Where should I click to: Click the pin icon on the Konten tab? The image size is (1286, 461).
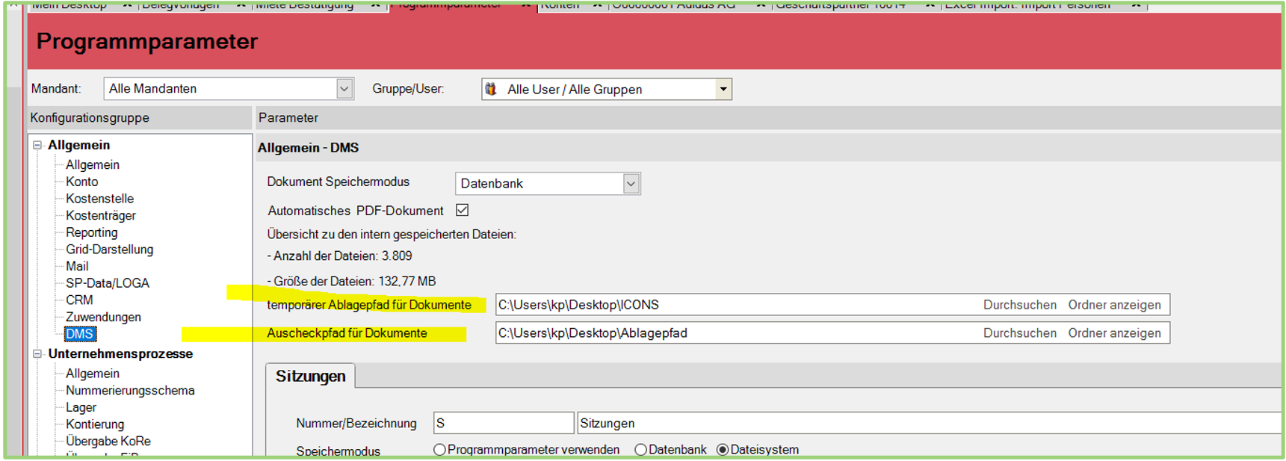(597, 5)
